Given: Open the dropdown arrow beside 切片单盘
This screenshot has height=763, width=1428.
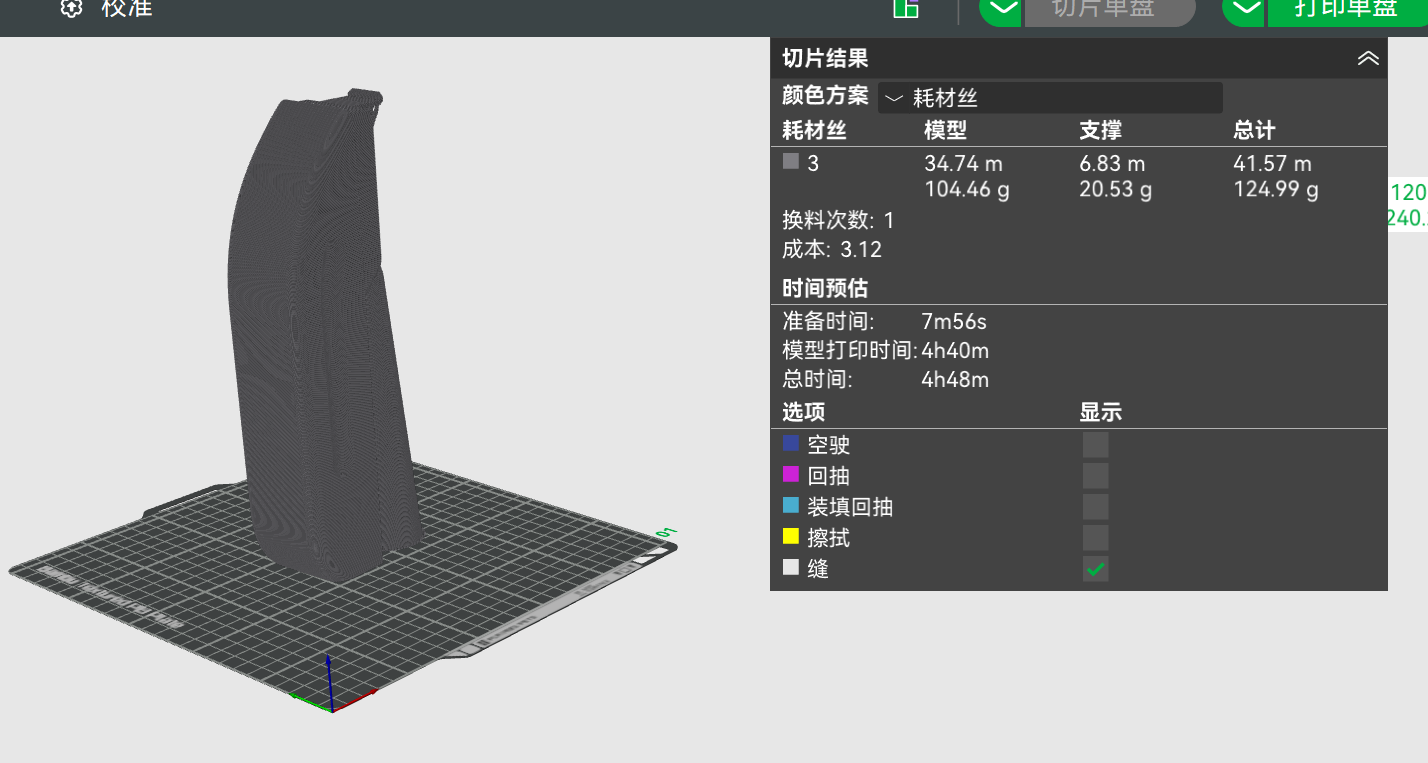Looking at the screenshot, I should click(x=1000, y=10).
